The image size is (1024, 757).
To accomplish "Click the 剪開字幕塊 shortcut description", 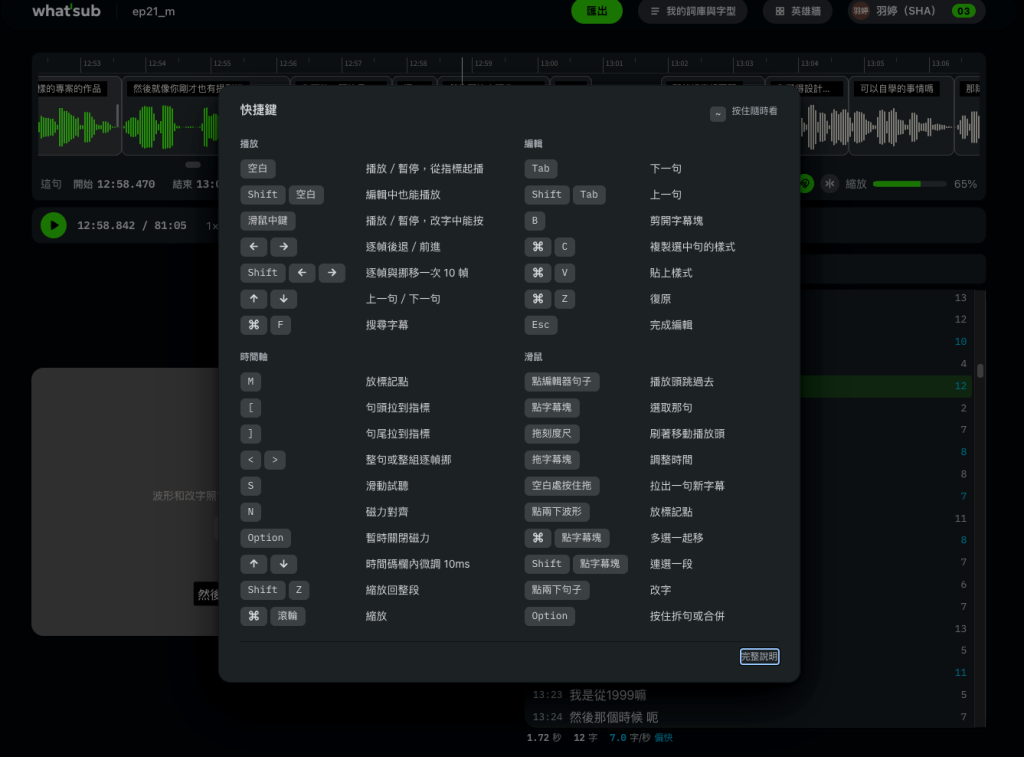I will point(676,221).
